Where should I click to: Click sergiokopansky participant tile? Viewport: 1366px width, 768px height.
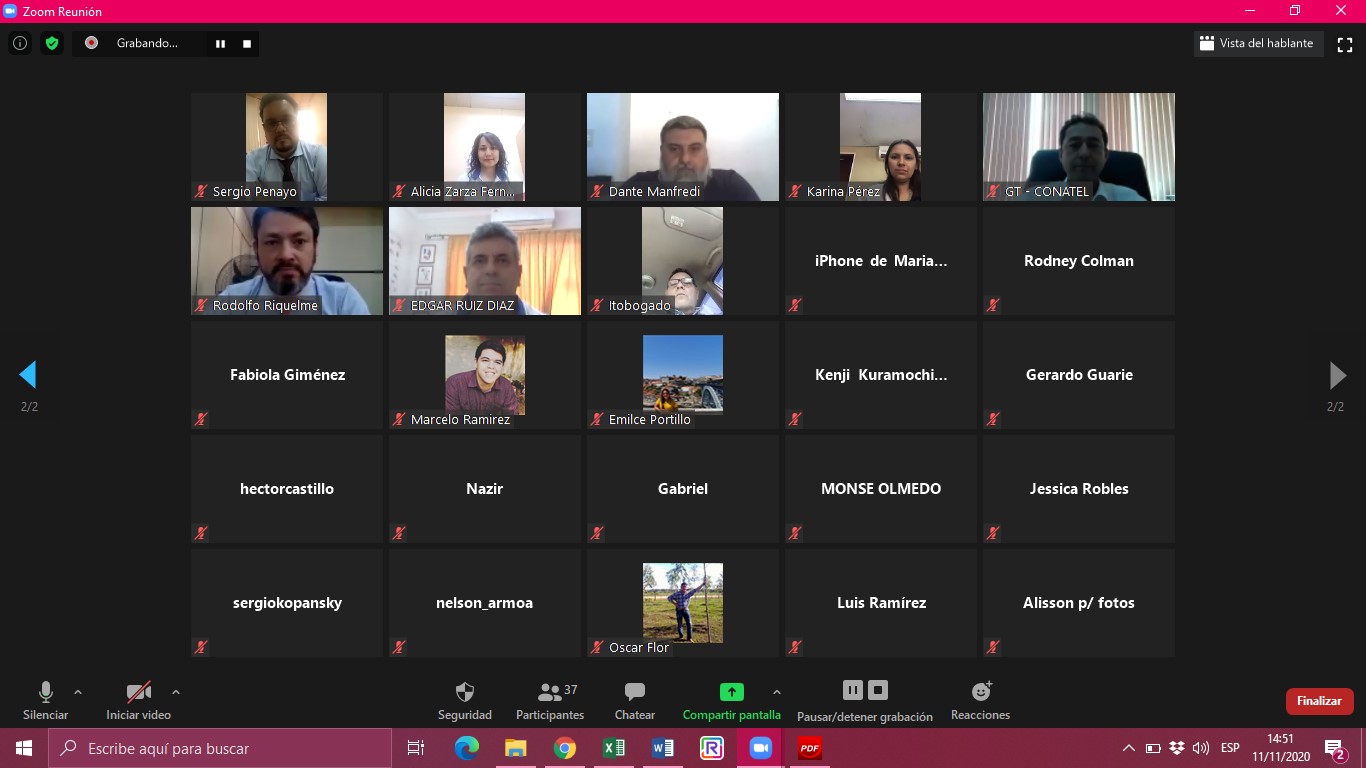(287, 603)
